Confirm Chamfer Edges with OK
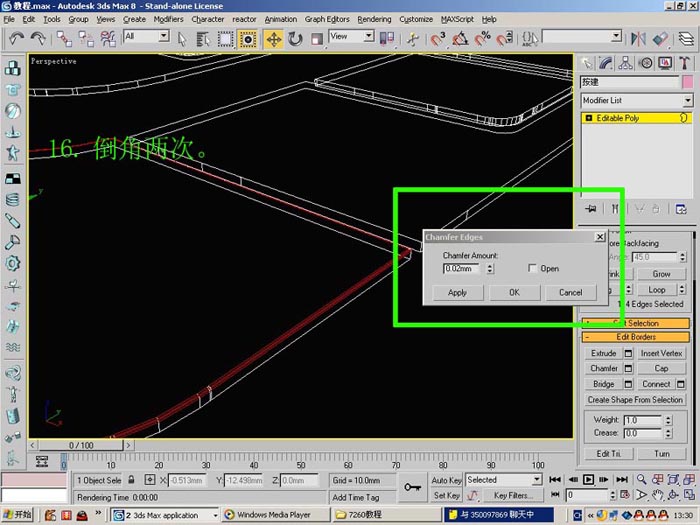The width and height of the screenshot is (700, 525). point(514,293)
